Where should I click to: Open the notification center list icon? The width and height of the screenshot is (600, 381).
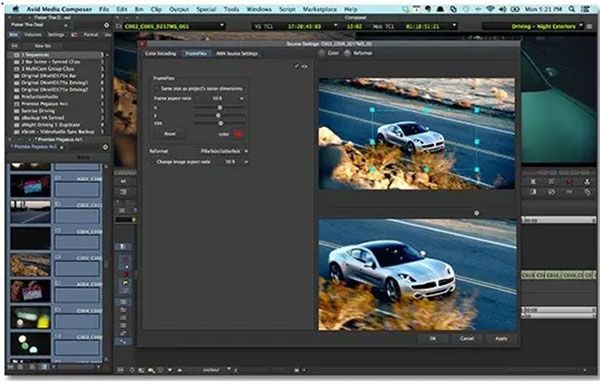click(x=586, y=9)
